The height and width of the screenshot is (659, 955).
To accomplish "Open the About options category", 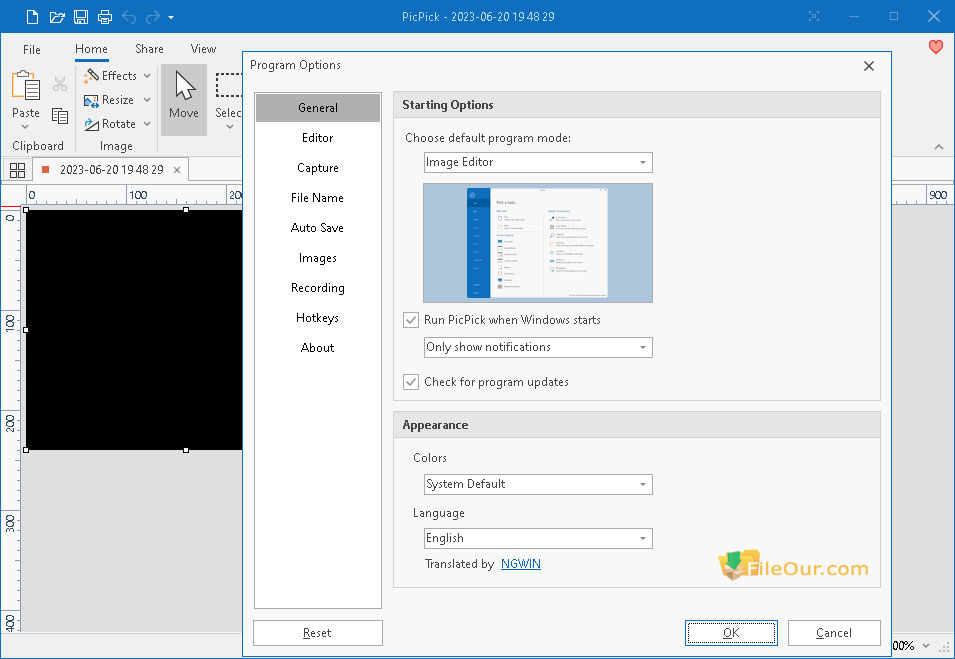I will [318, 348].
